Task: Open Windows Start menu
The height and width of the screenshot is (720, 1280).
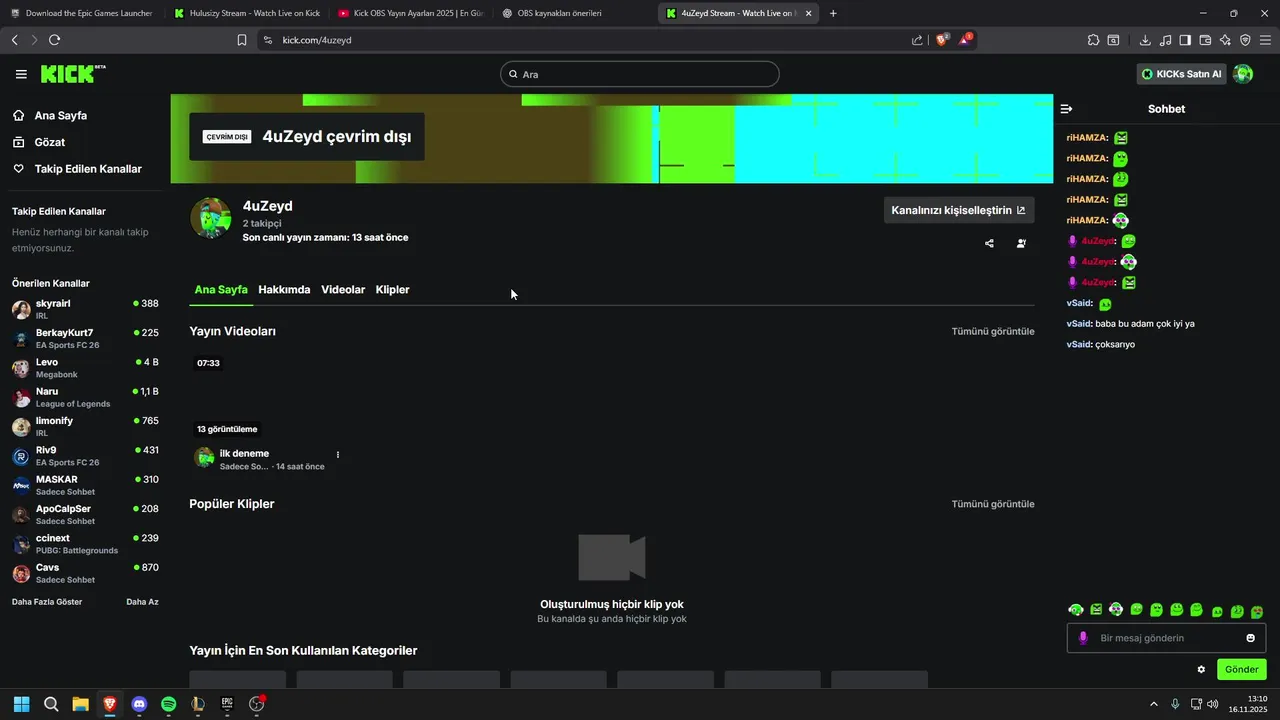Action: (21, 704)
